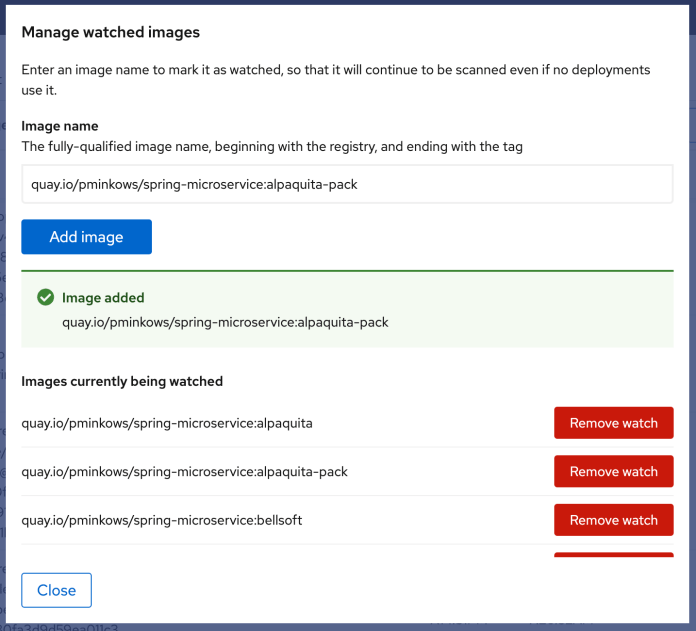
Task: Click the fully-qualified image name helper text
Action: click(x=272, y=147)
